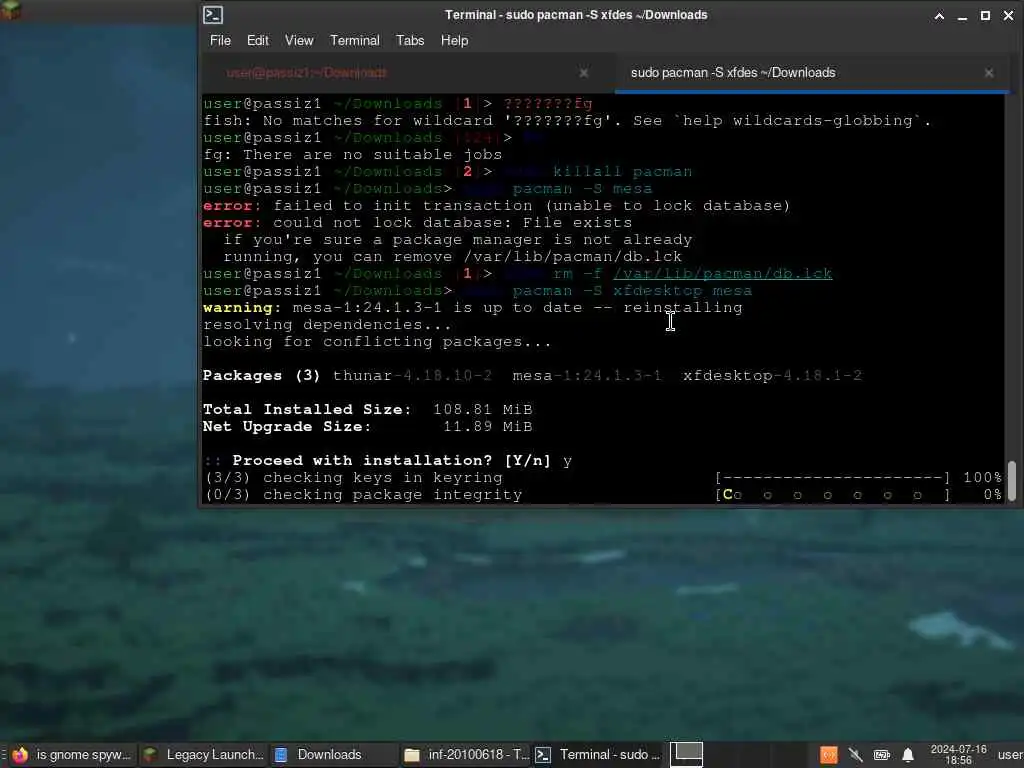Viewport: 1024px width, 768px height.
Task: Click the 'Proceed with installation? [Y/n]' line
Action: [388, 460]
